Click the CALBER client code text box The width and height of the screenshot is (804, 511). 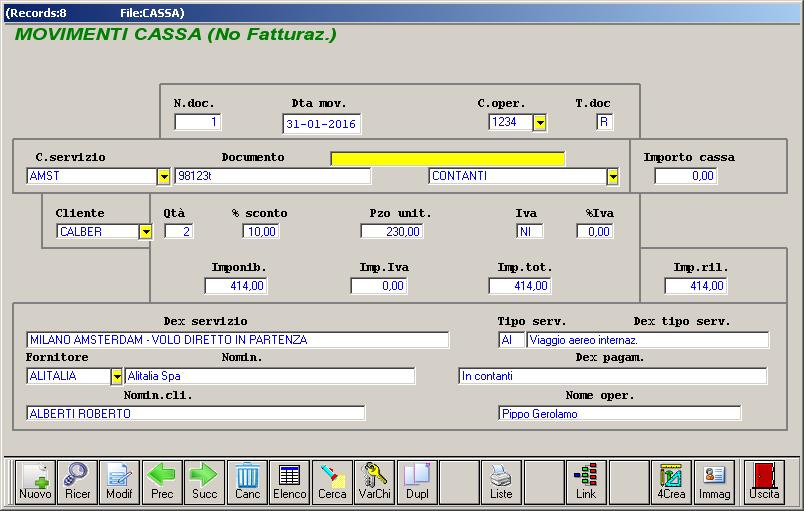pos(97,232)
